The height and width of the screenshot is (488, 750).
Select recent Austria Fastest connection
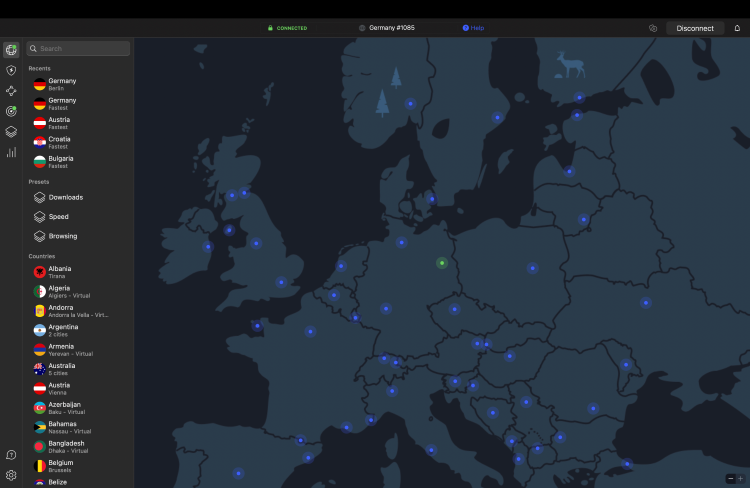78,123
